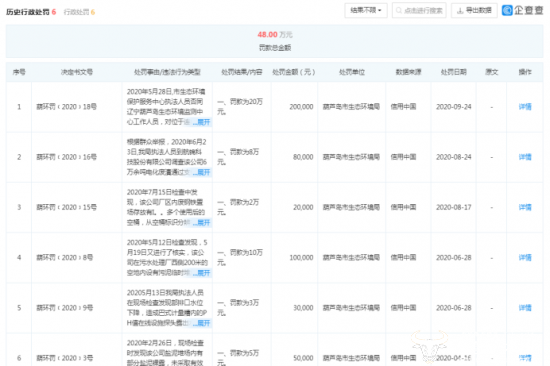Open the 结果不限 filter dropdown
The width and height of the screenshot is (550, 366).
tap(365, 11)
